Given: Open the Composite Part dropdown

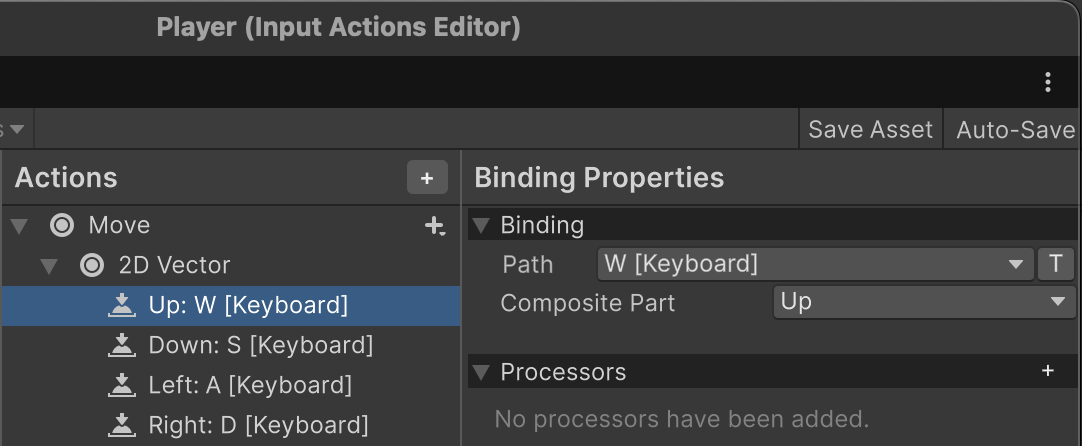Looking at the screenshot, I should coord(923,302).
